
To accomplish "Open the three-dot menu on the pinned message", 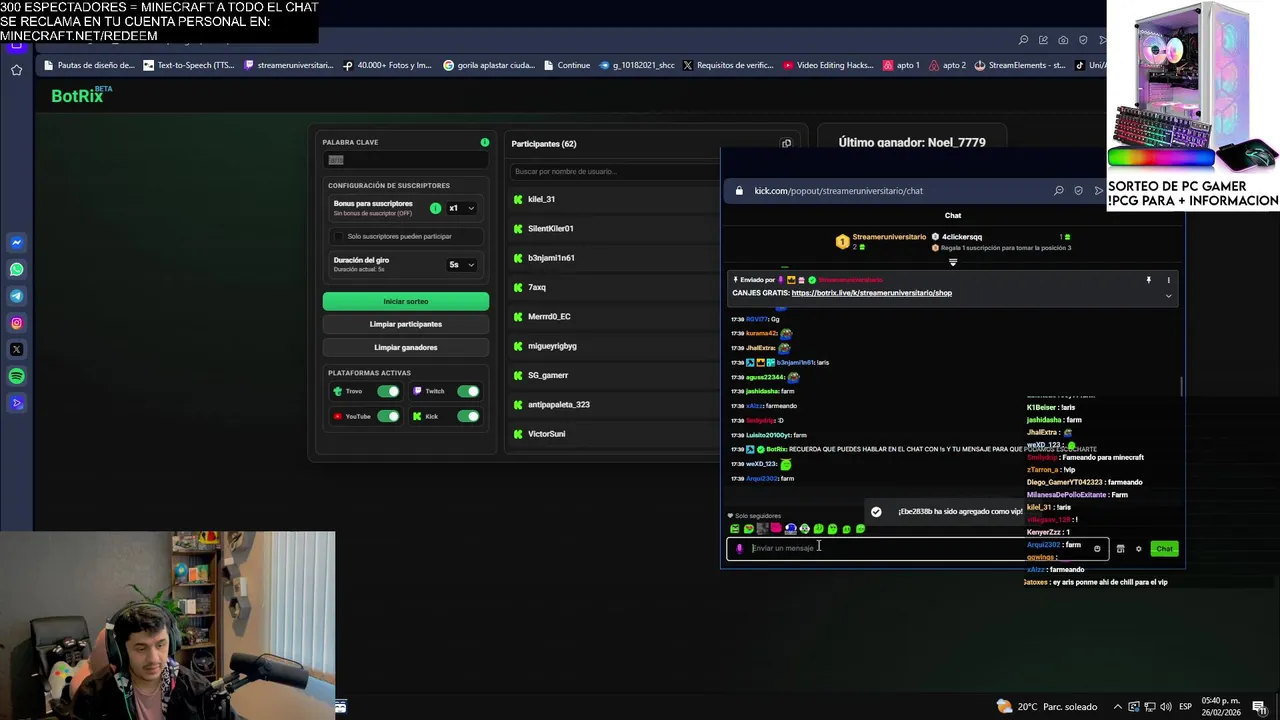I will (x=1168, y=280).
